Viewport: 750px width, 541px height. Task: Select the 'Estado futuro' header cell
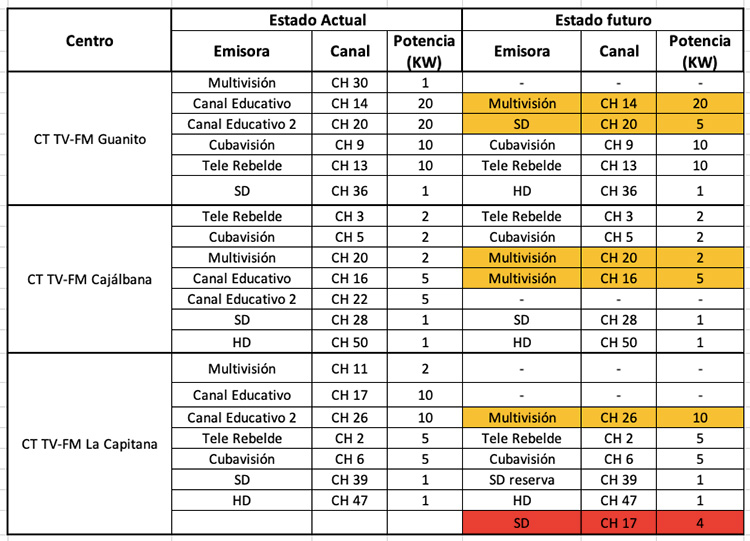603,20
